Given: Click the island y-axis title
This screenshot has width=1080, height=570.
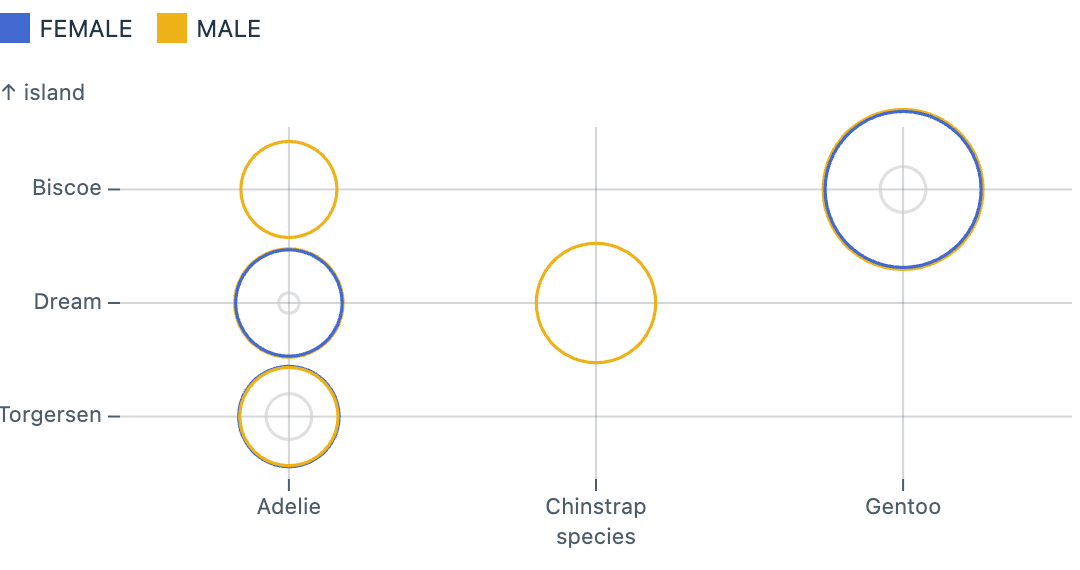Looking at the screenshot, I should tap(43, 93).
